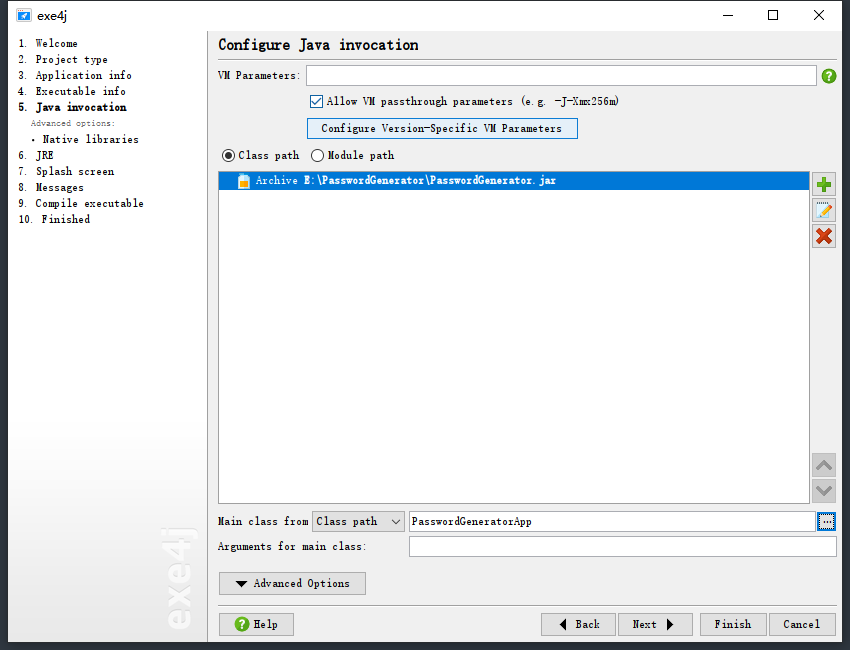This screenshot has width=850, height=650.
Task: Minimize the exe4j window
Action: 727,15
